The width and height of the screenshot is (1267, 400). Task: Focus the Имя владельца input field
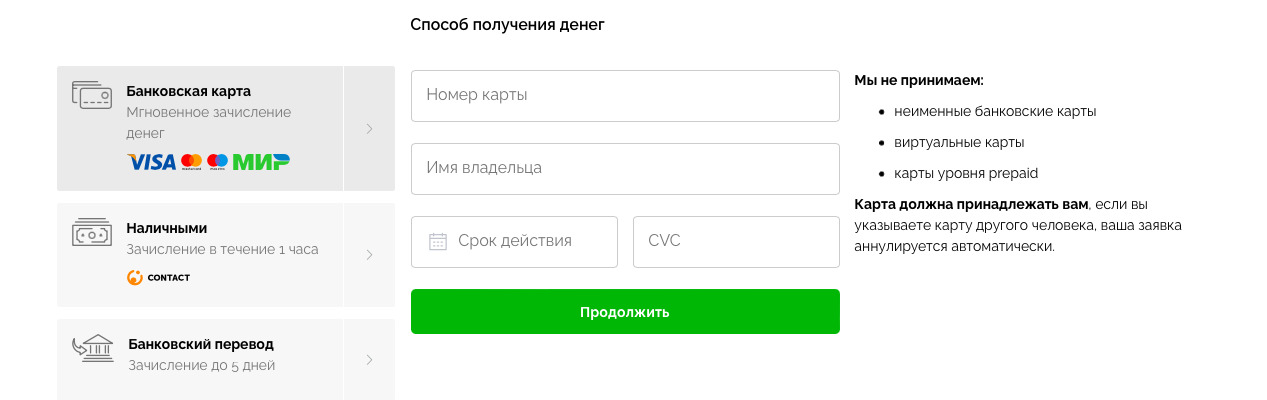625,168
